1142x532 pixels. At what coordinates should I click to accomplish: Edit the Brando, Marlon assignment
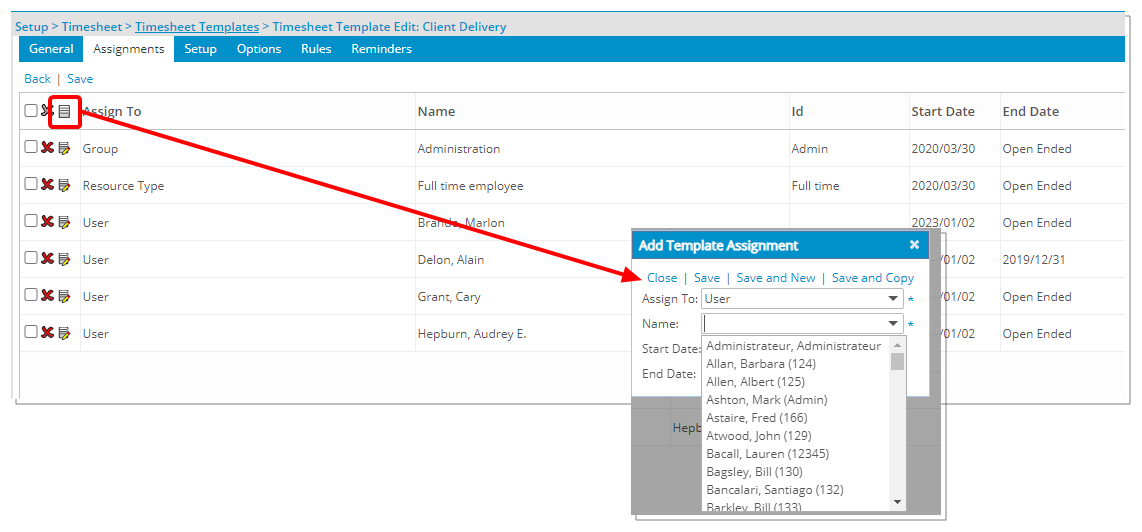coord(64,222)
